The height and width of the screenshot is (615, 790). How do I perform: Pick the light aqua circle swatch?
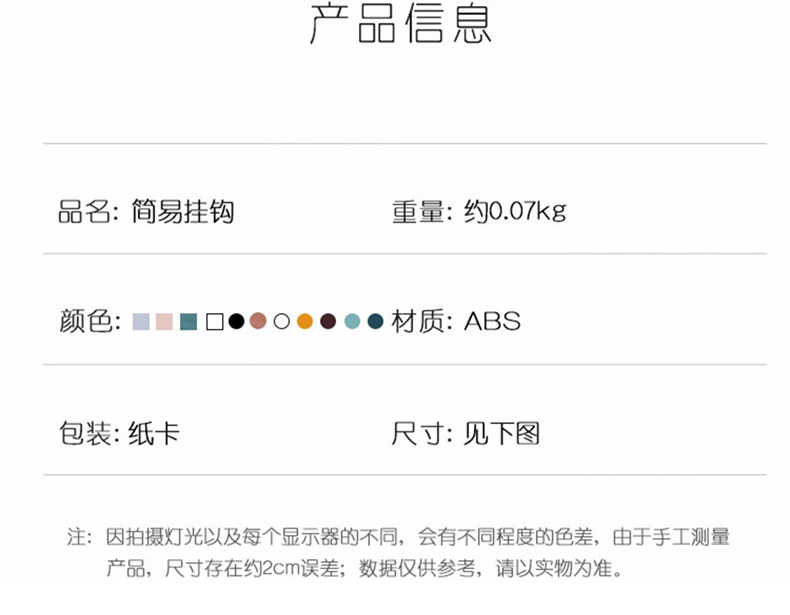coord(352,321)
